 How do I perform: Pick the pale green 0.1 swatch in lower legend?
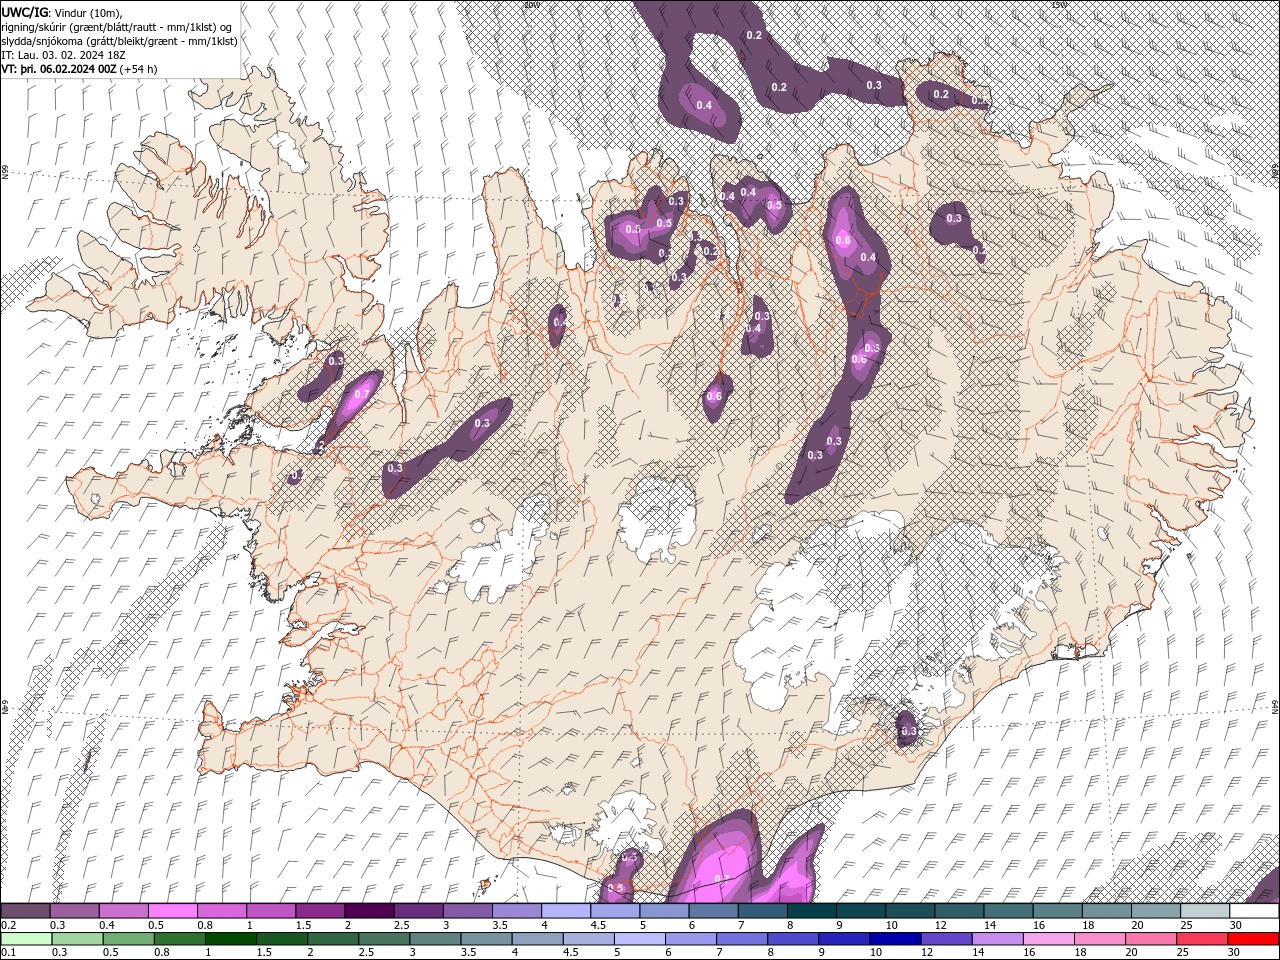25,938
